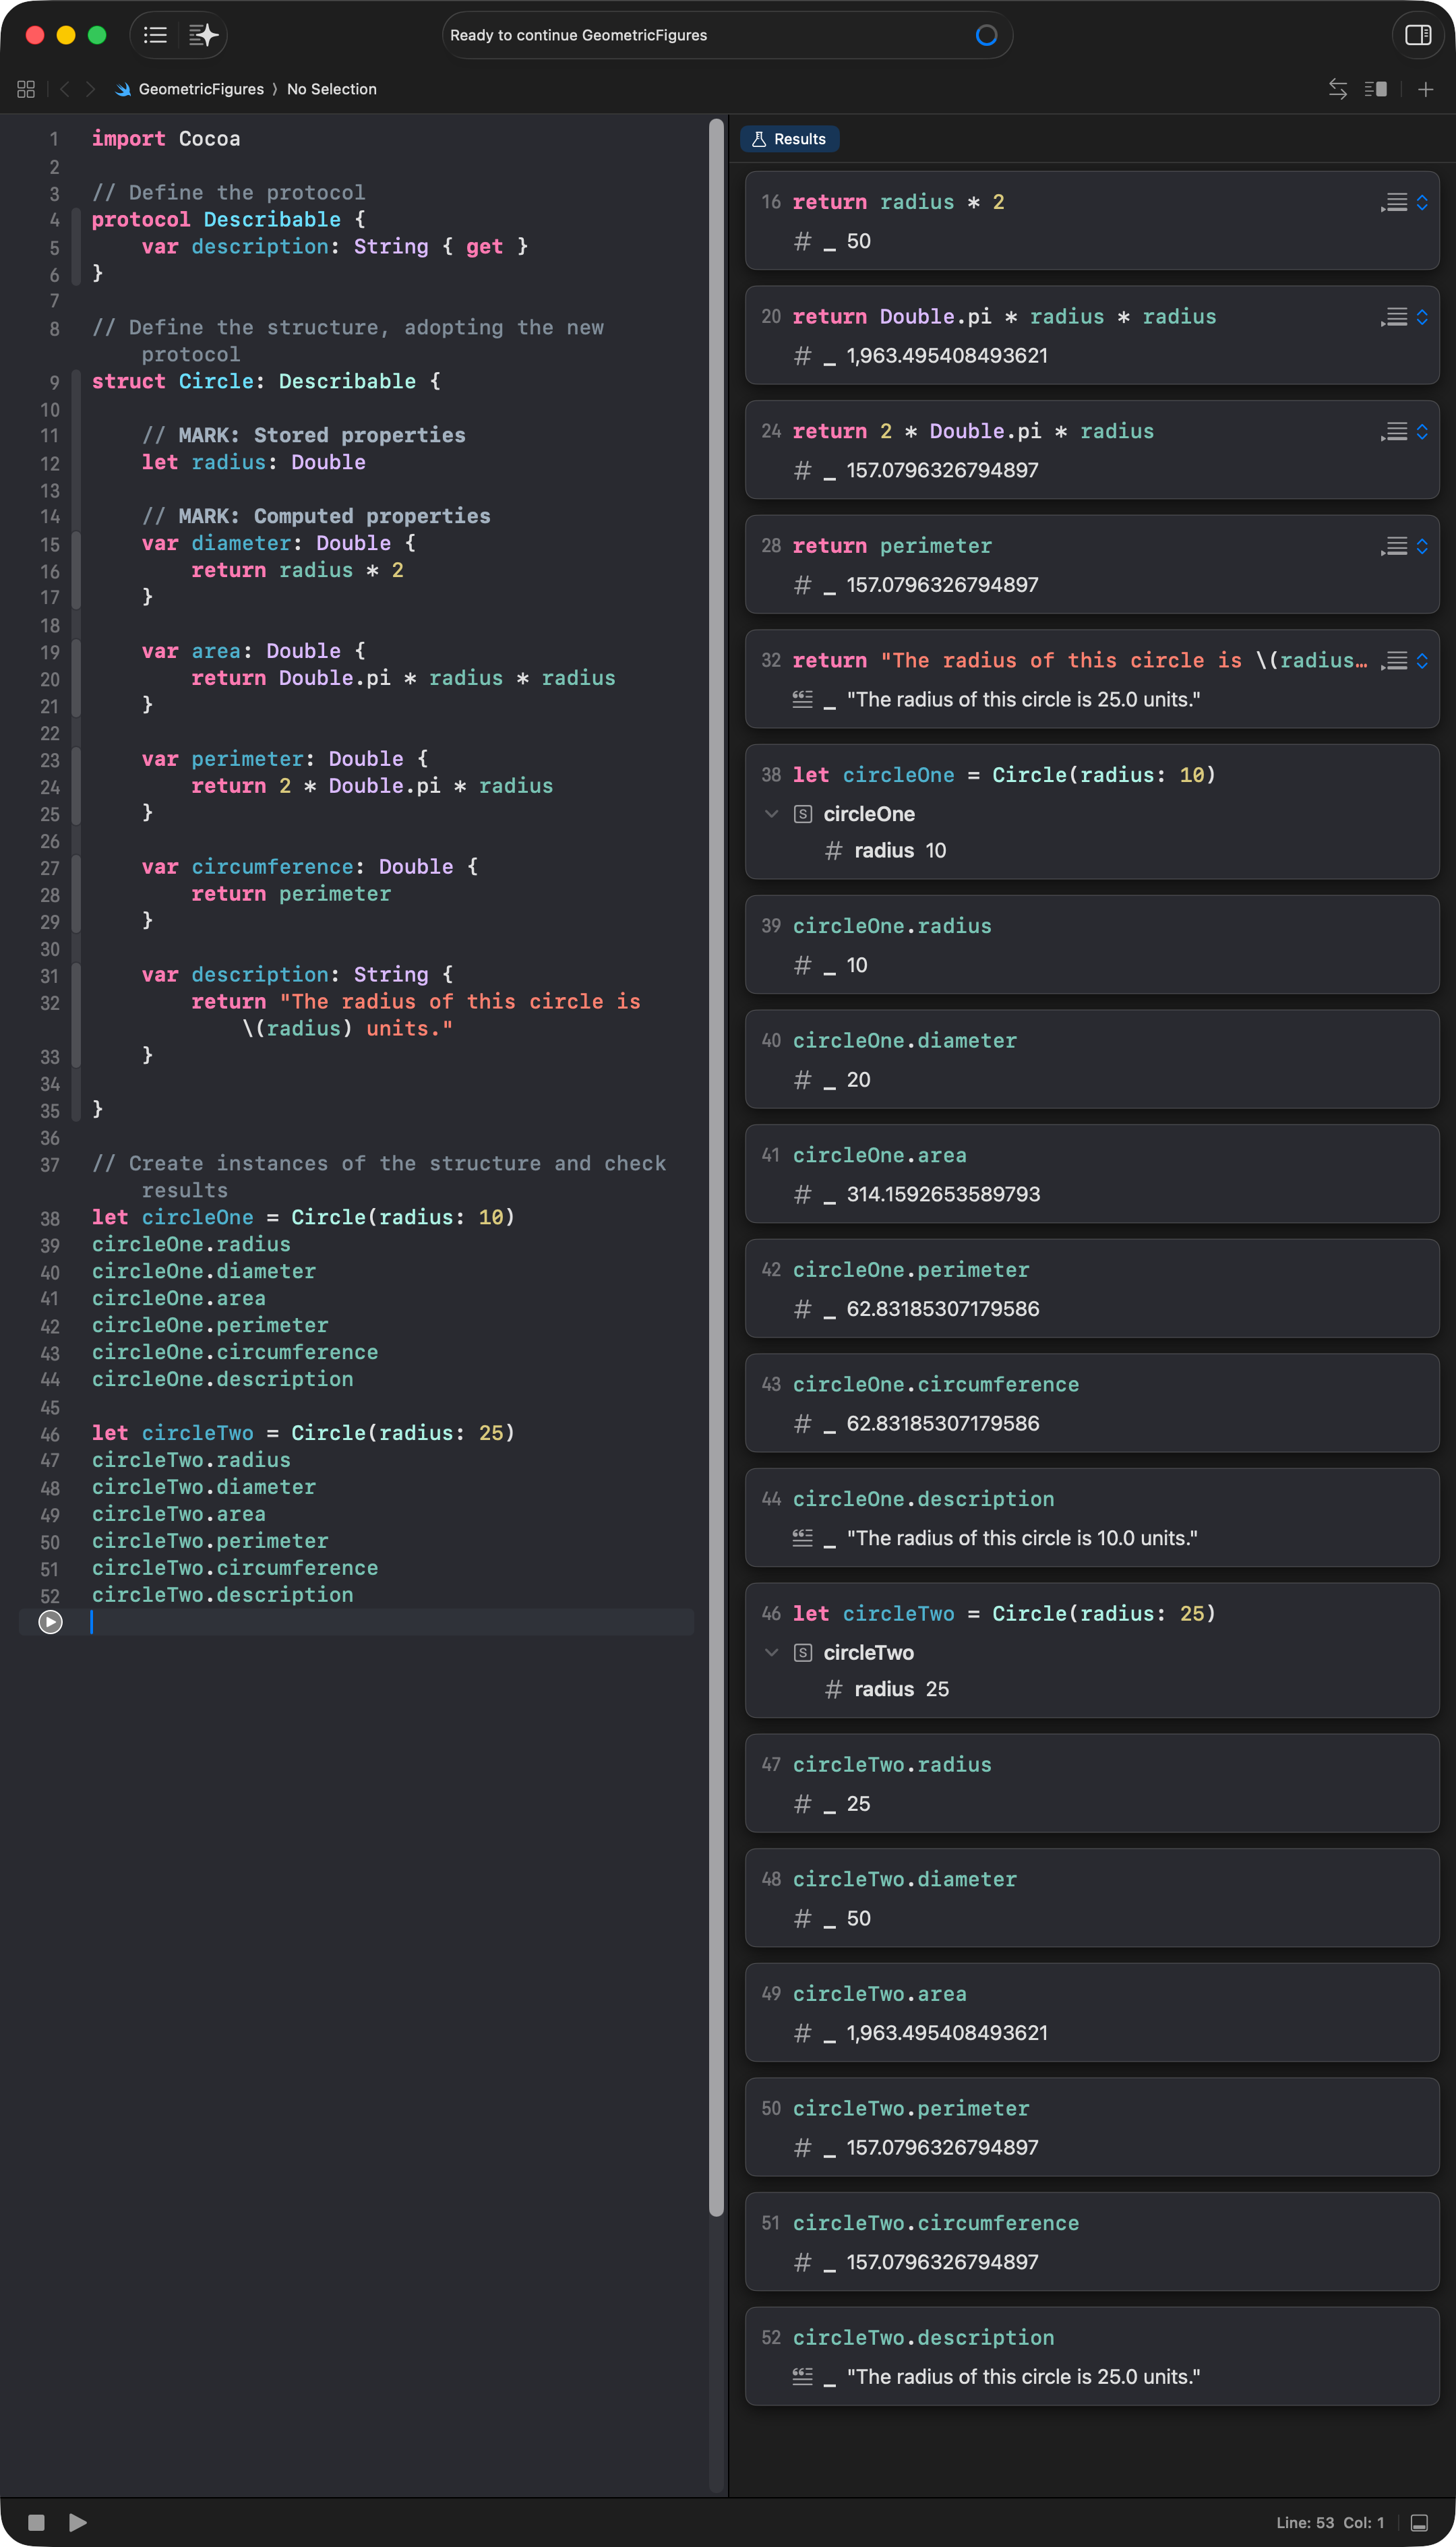Collapse the circleOne disclosure chevron

click(x=771, y=813)
